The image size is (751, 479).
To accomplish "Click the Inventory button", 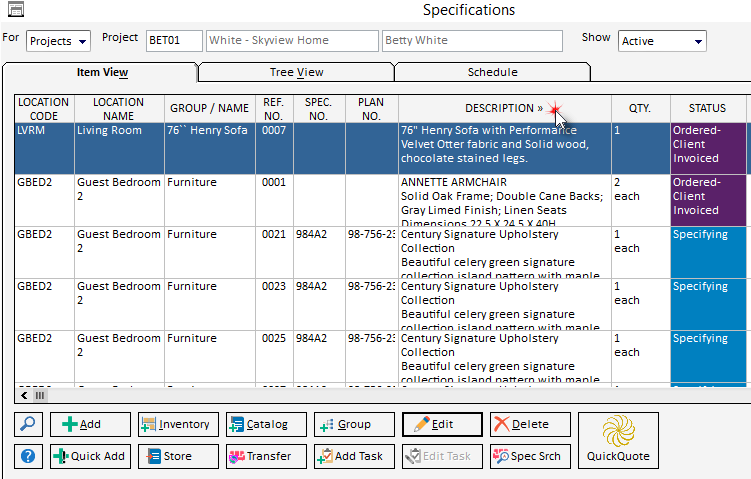I will 177,424.
